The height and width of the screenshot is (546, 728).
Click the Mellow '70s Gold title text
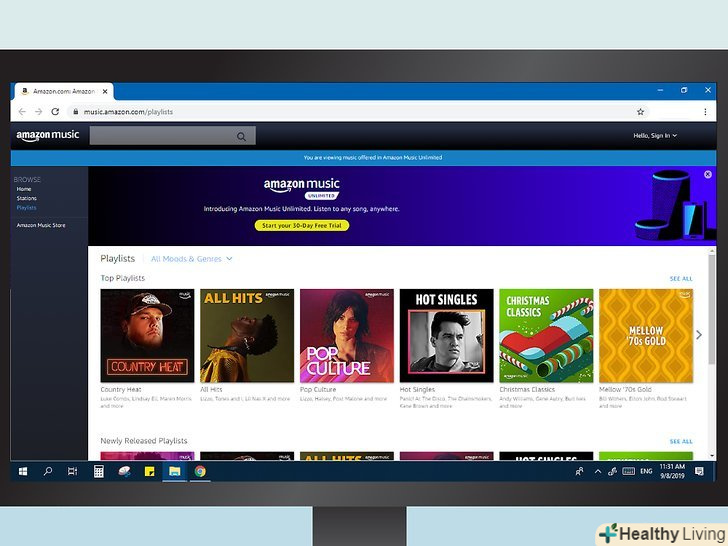click(625, 390)
